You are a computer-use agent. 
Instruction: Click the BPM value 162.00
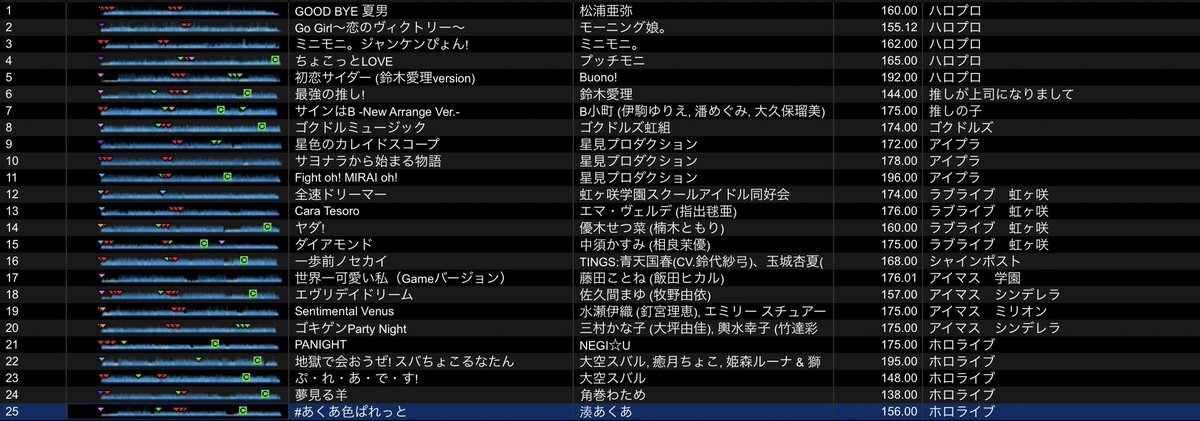pos(898,44)
